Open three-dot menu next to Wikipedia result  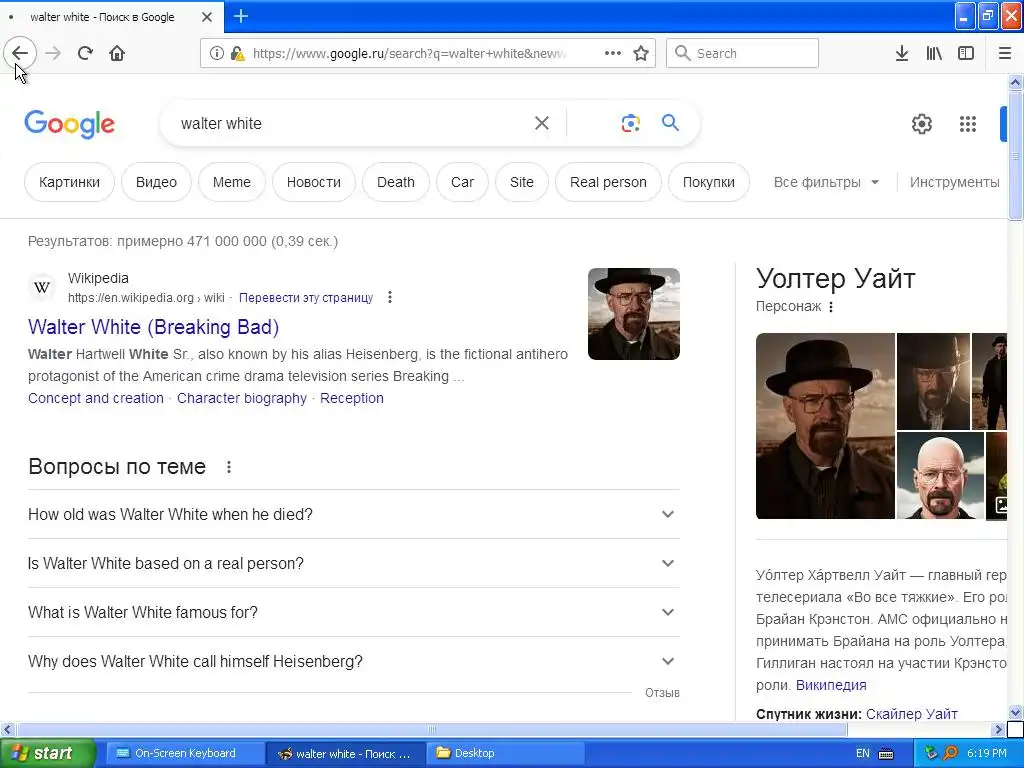coord(390,297)
